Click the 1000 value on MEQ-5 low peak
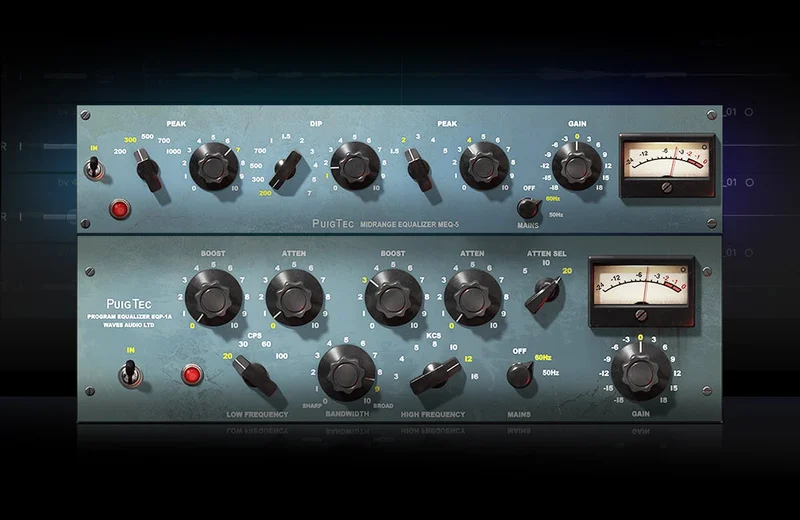The image size is (800, 520). (173, 151)
